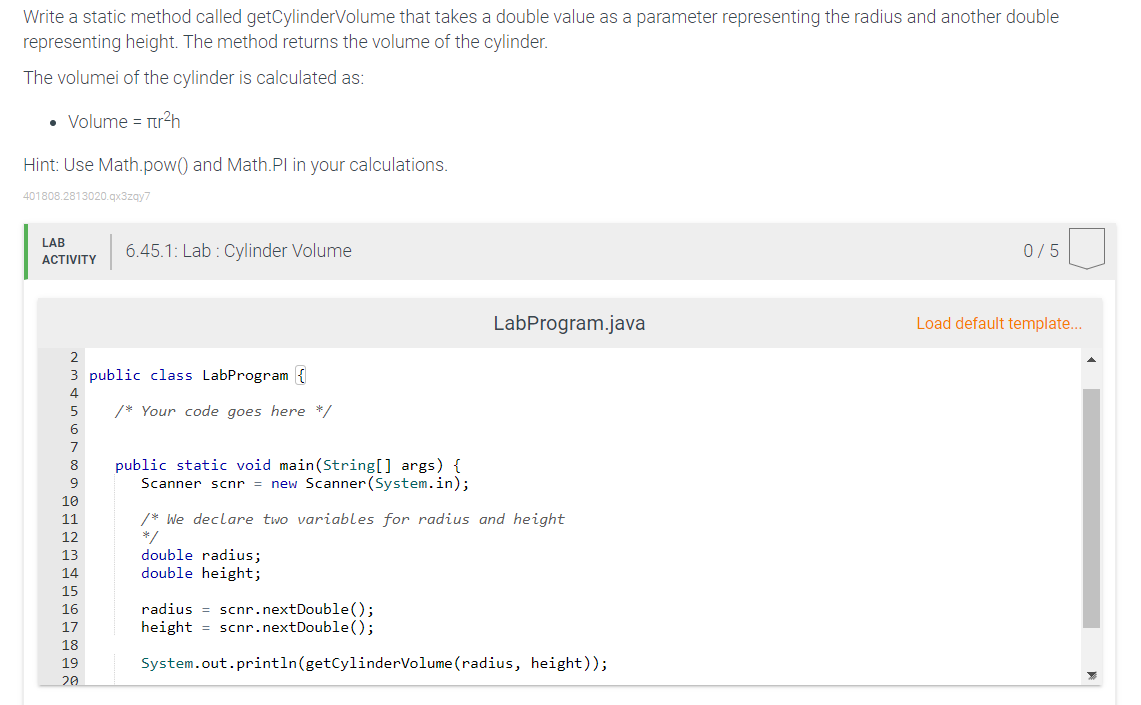Click the green LAB ACTIVITY banner stripe
Viewport: 1141px width, 705px height.
26,250
